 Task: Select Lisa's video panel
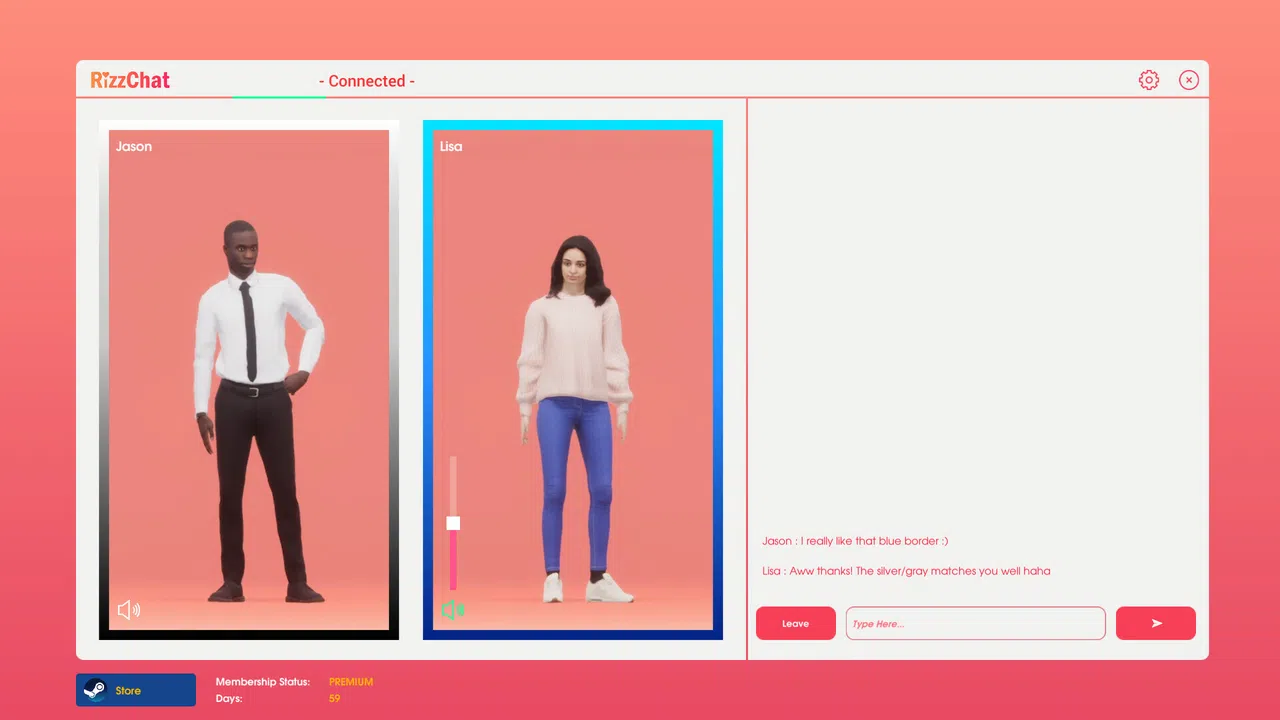point(573,380)
